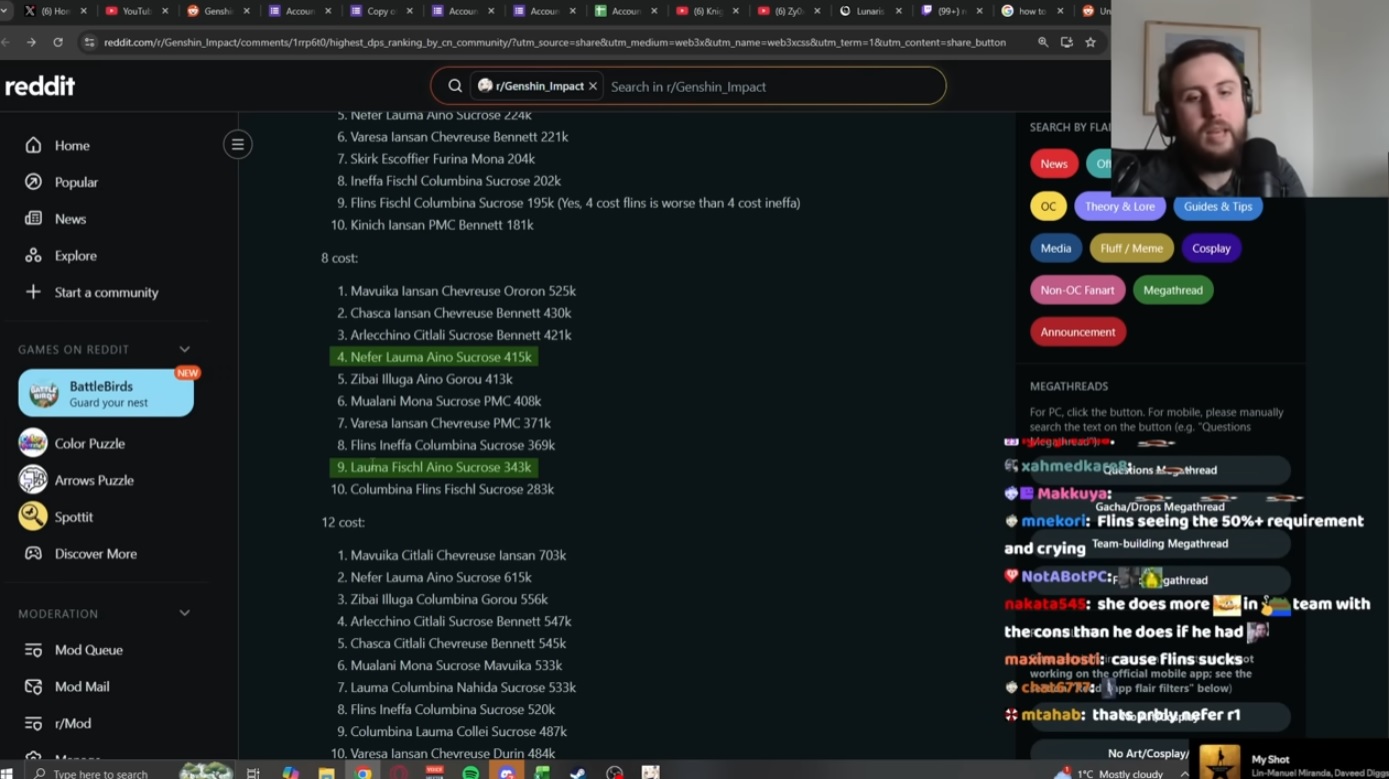Click highlighted 'Nefer Lauma Aino Sucrose 415k'
This screenshot has height=779, width=1389.
click(434, 357)
